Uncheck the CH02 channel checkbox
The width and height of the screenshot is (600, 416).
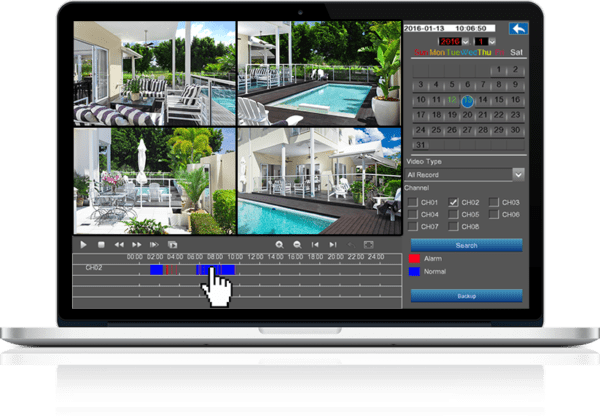454,202
